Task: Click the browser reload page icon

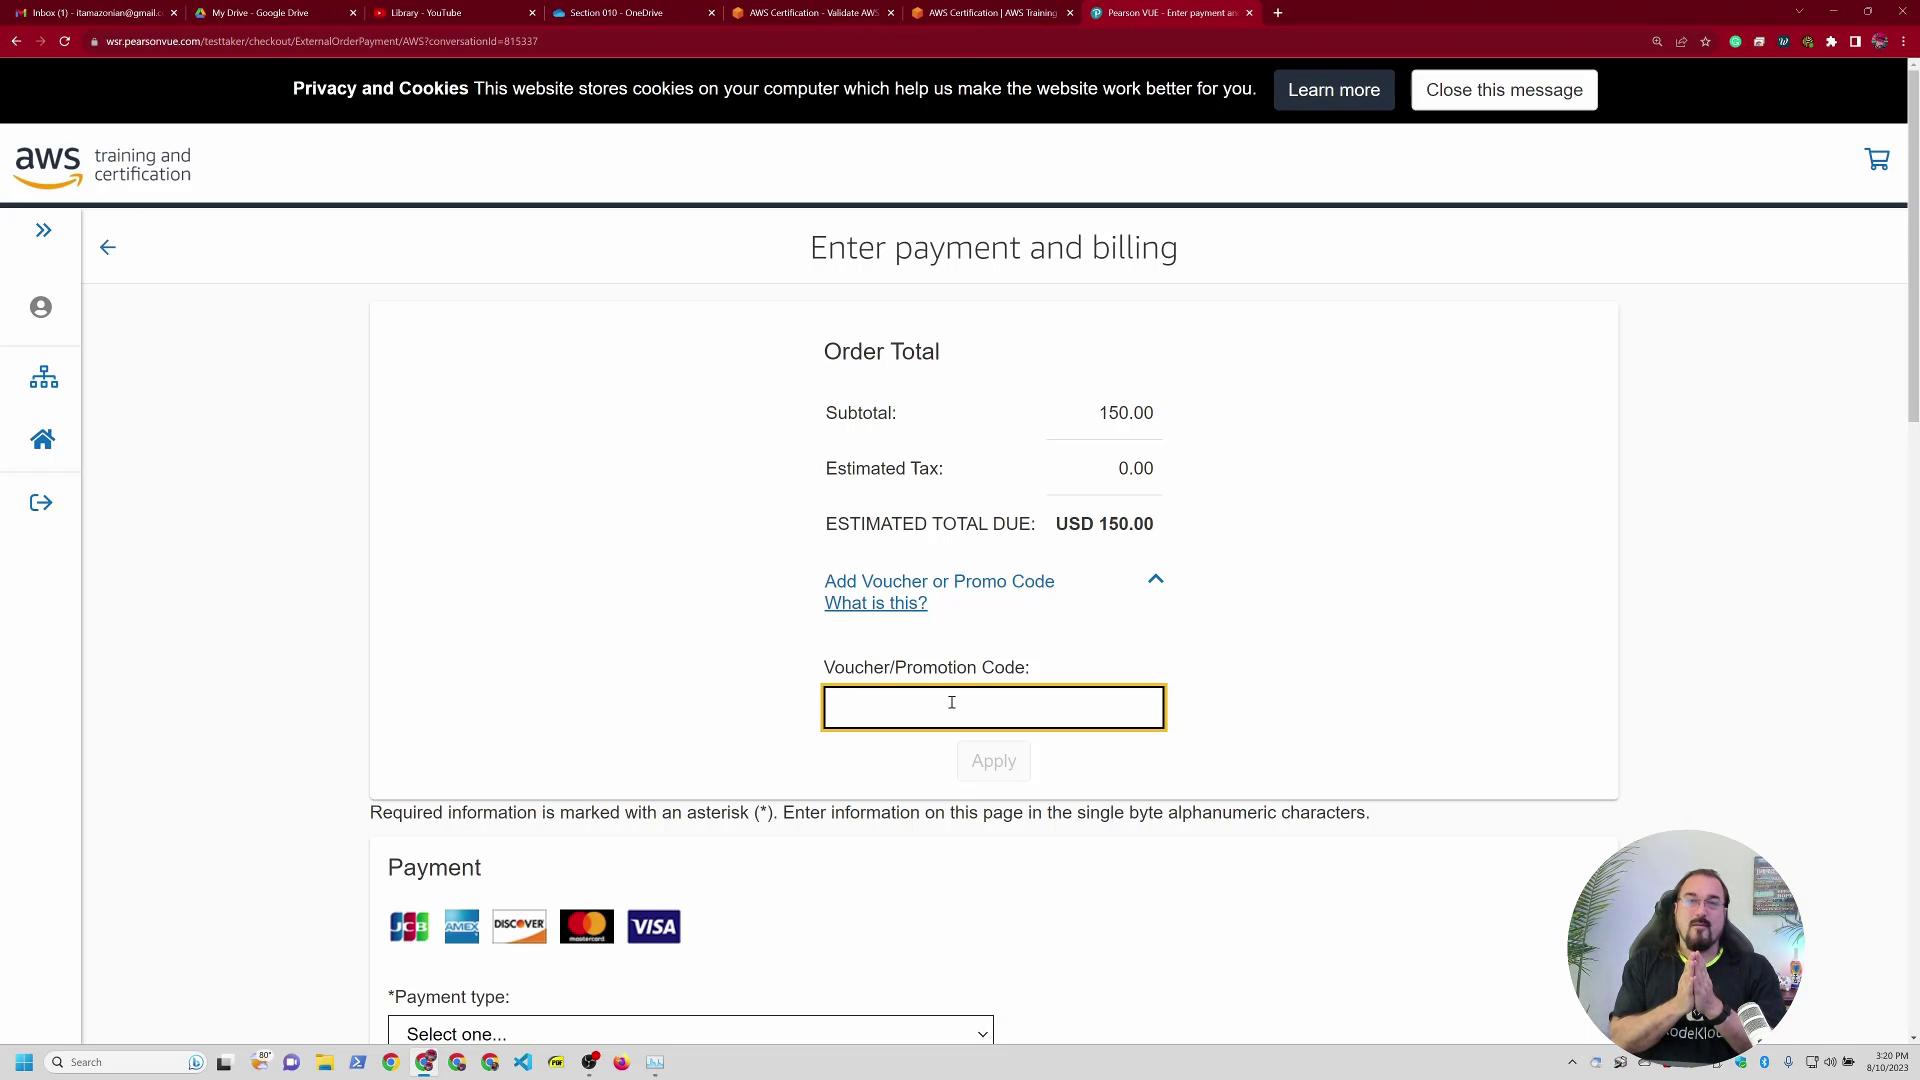Action: [64, 41]
